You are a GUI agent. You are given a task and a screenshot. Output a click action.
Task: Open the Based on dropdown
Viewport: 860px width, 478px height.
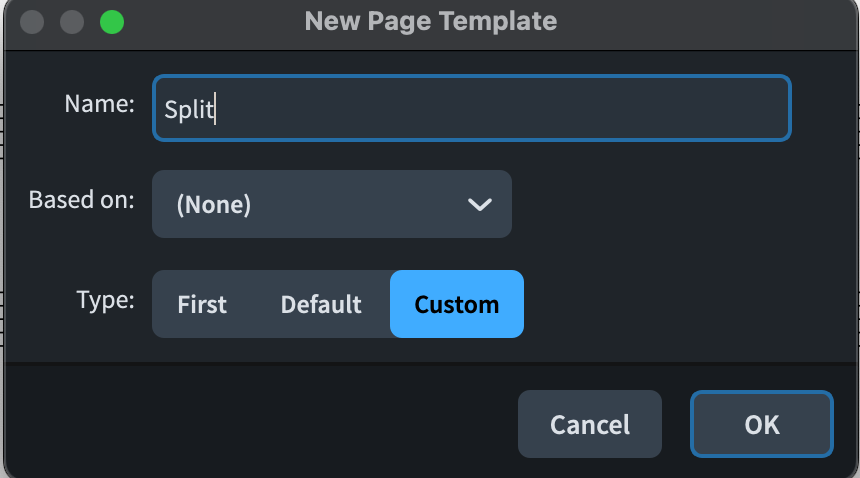pyautogui.click(x=331, y=204)
